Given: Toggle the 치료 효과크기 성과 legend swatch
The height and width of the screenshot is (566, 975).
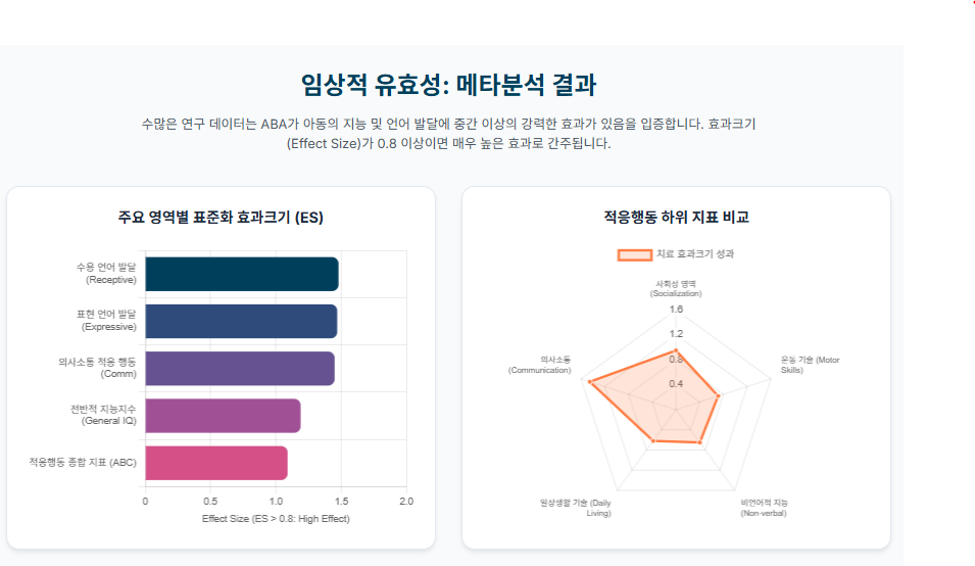Looking at the screenshot, I should pyautogui.click(x=634, y=254).
